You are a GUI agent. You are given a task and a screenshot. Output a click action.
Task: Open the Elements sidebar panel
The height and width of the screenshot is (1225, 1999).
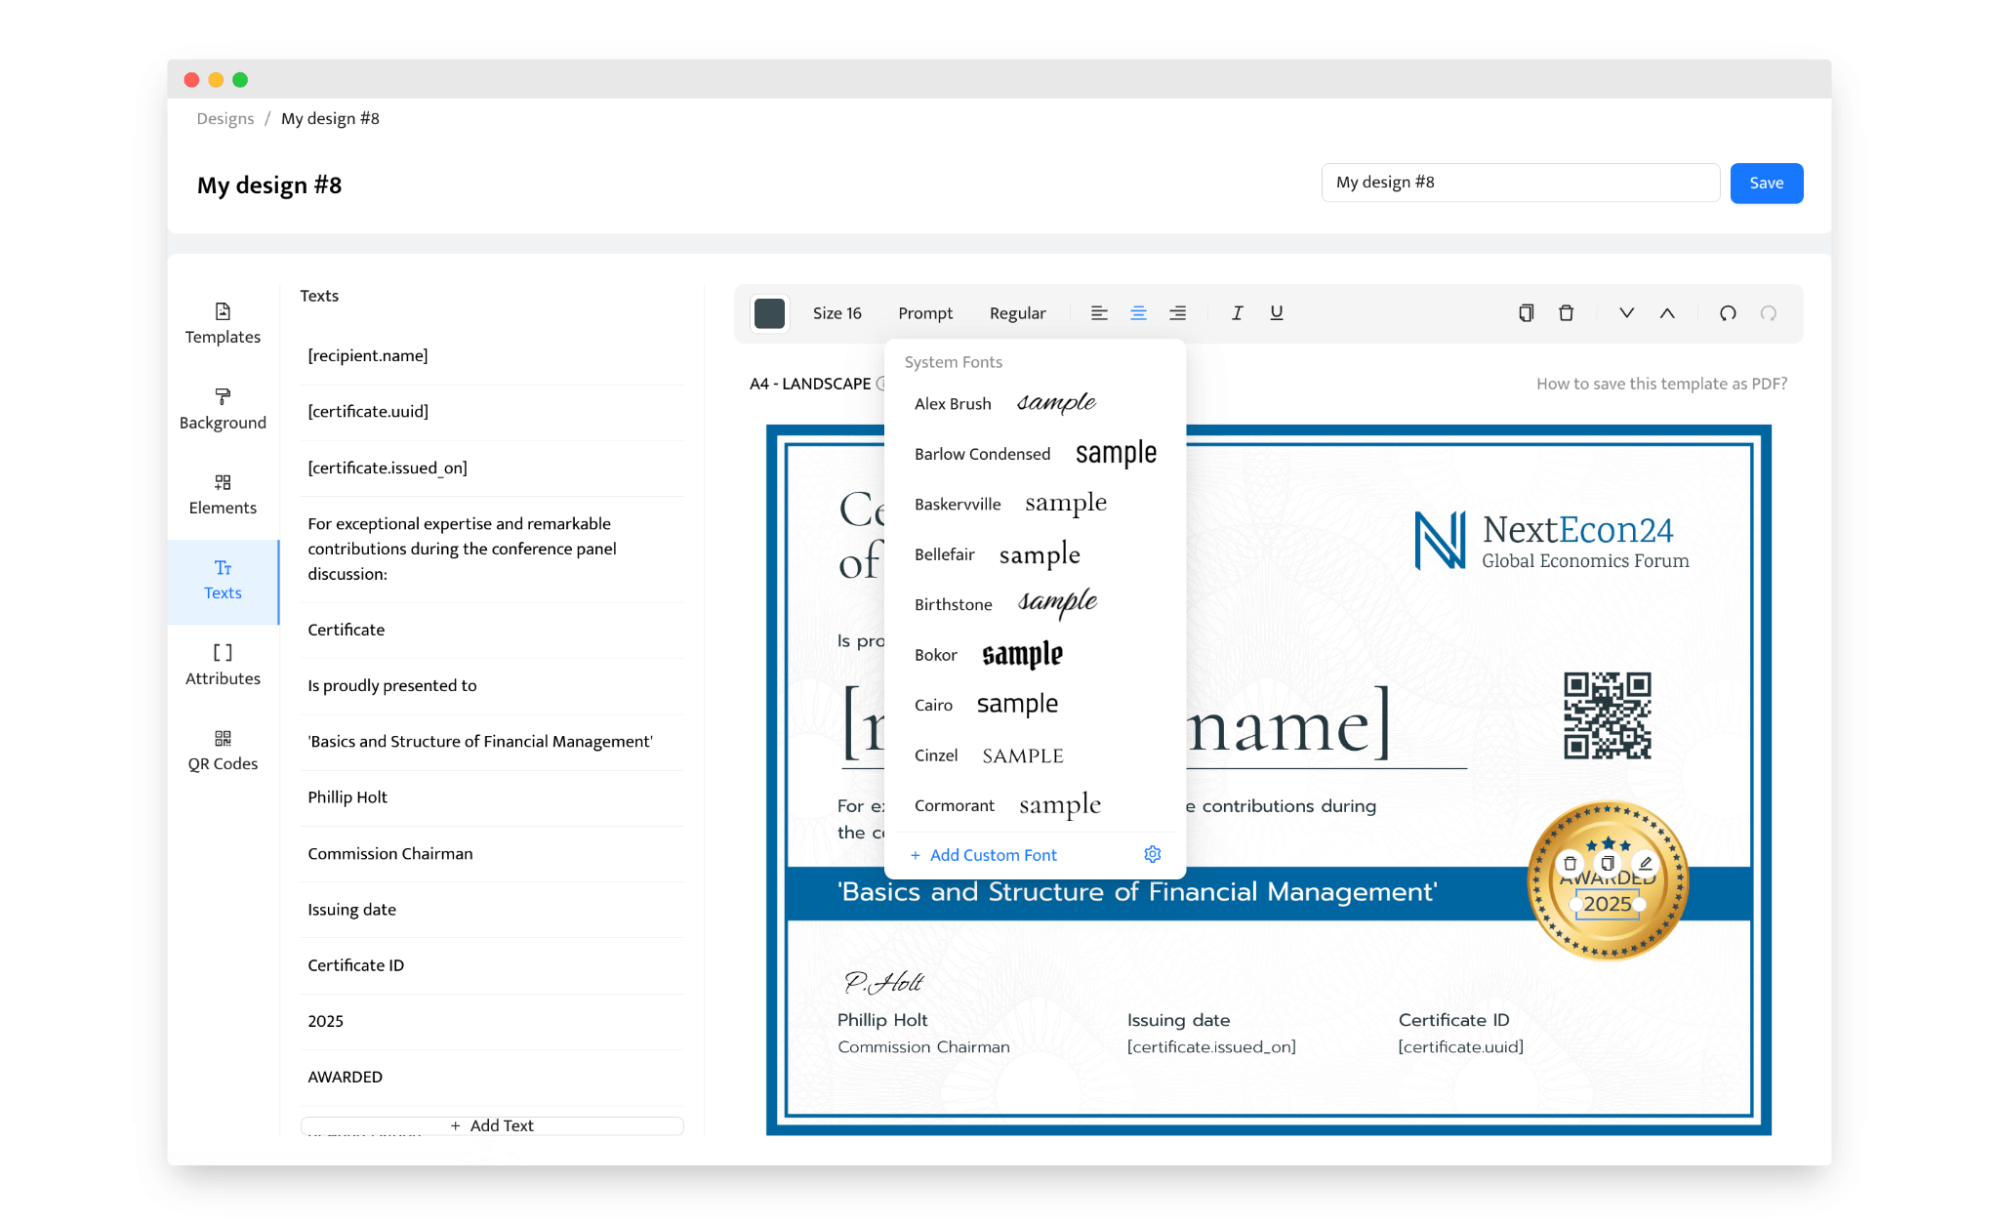[222, 494]
